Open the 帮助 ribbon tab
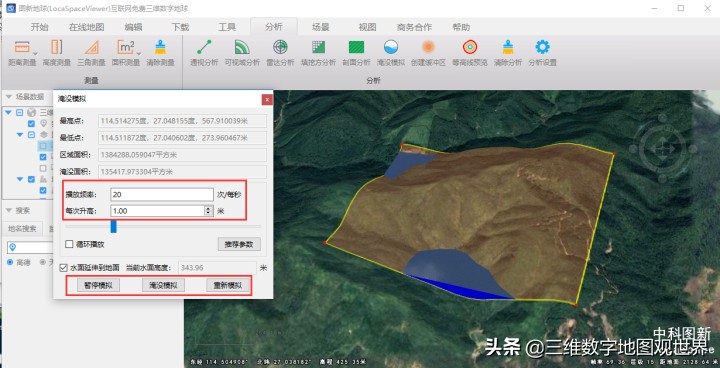Image resolution: width=720 pixels, height=368 pixels. (461, 27)
